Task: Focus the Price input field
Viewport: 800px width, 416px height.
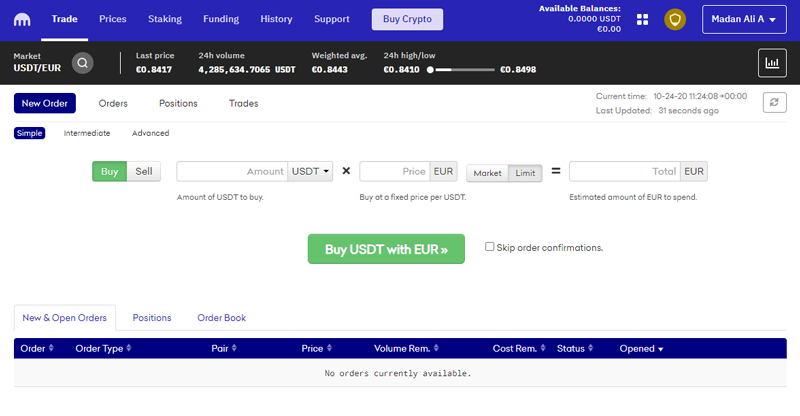Action: [x=395, y=172]
